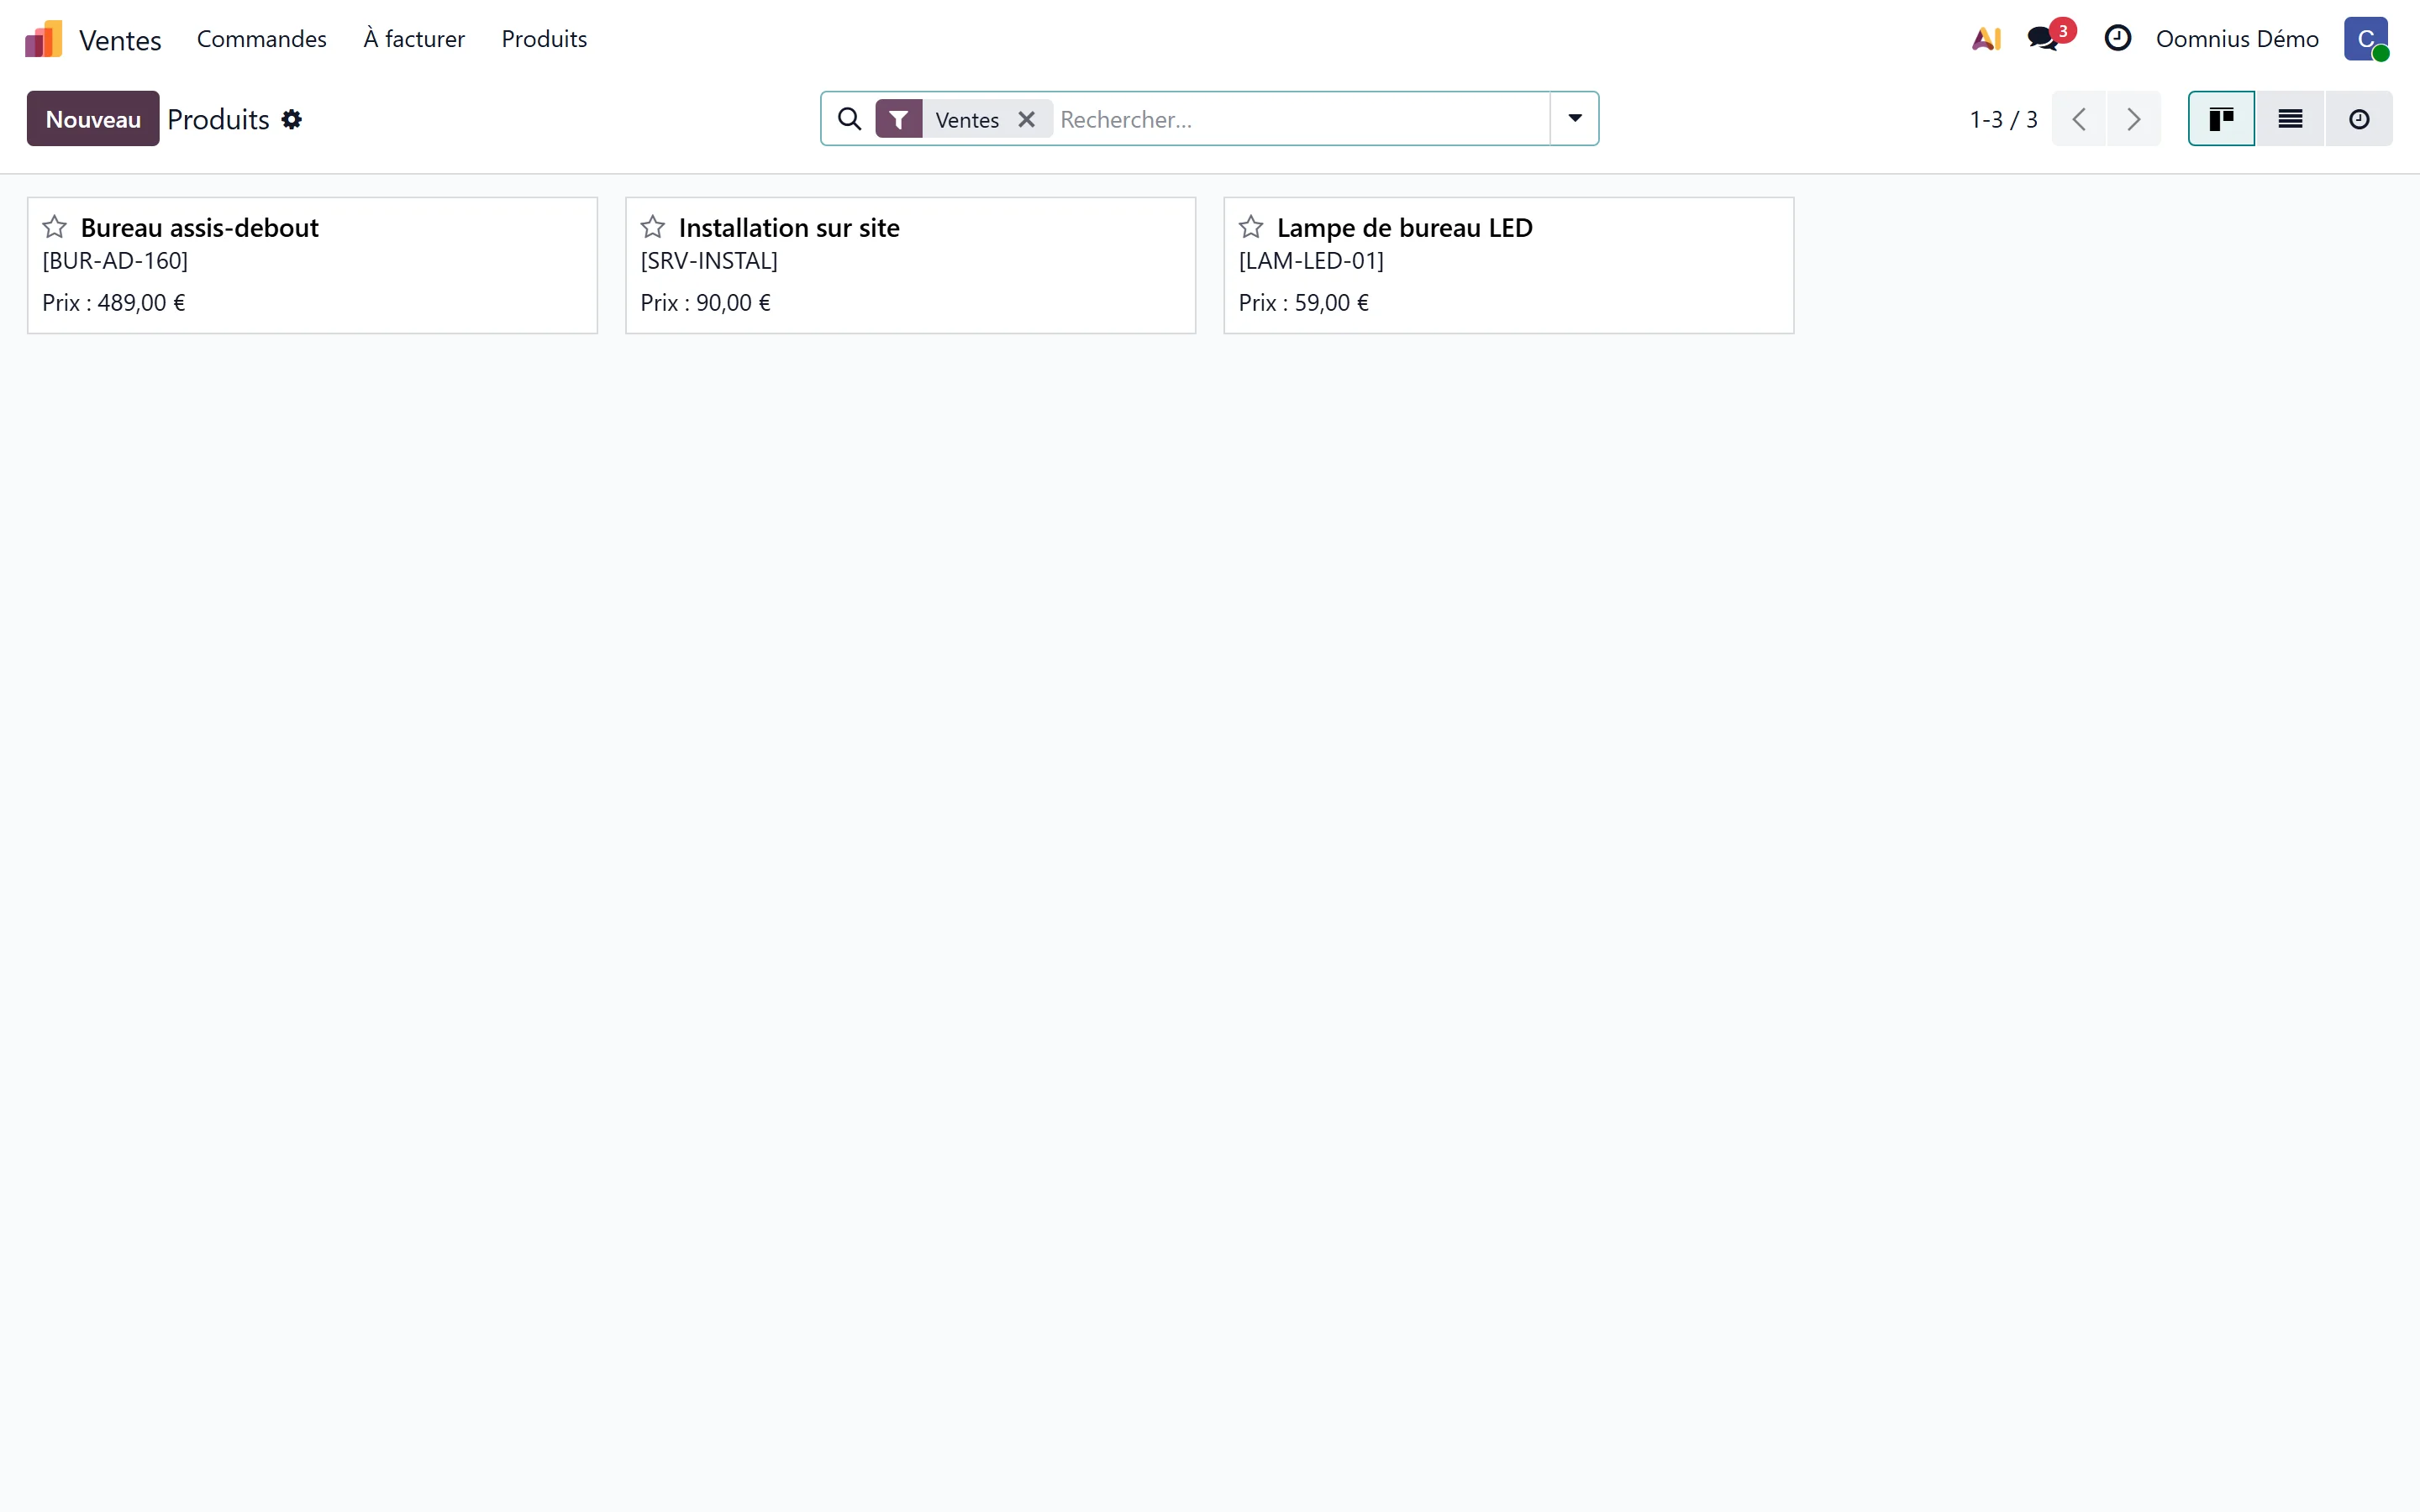Switch to List view
The width and height of the screenshot is (2420, 1512).
[x=2290, y=119]
